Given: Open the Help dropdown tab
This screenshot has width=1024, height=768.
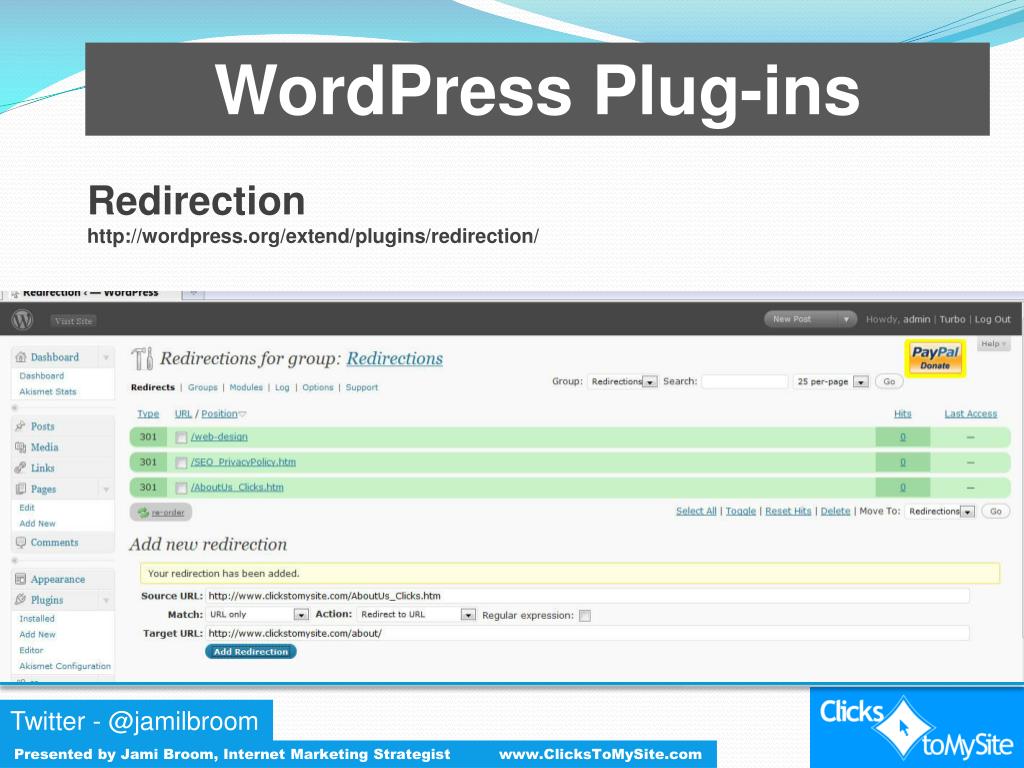Looking at the screenshot, I should [993, 344].
